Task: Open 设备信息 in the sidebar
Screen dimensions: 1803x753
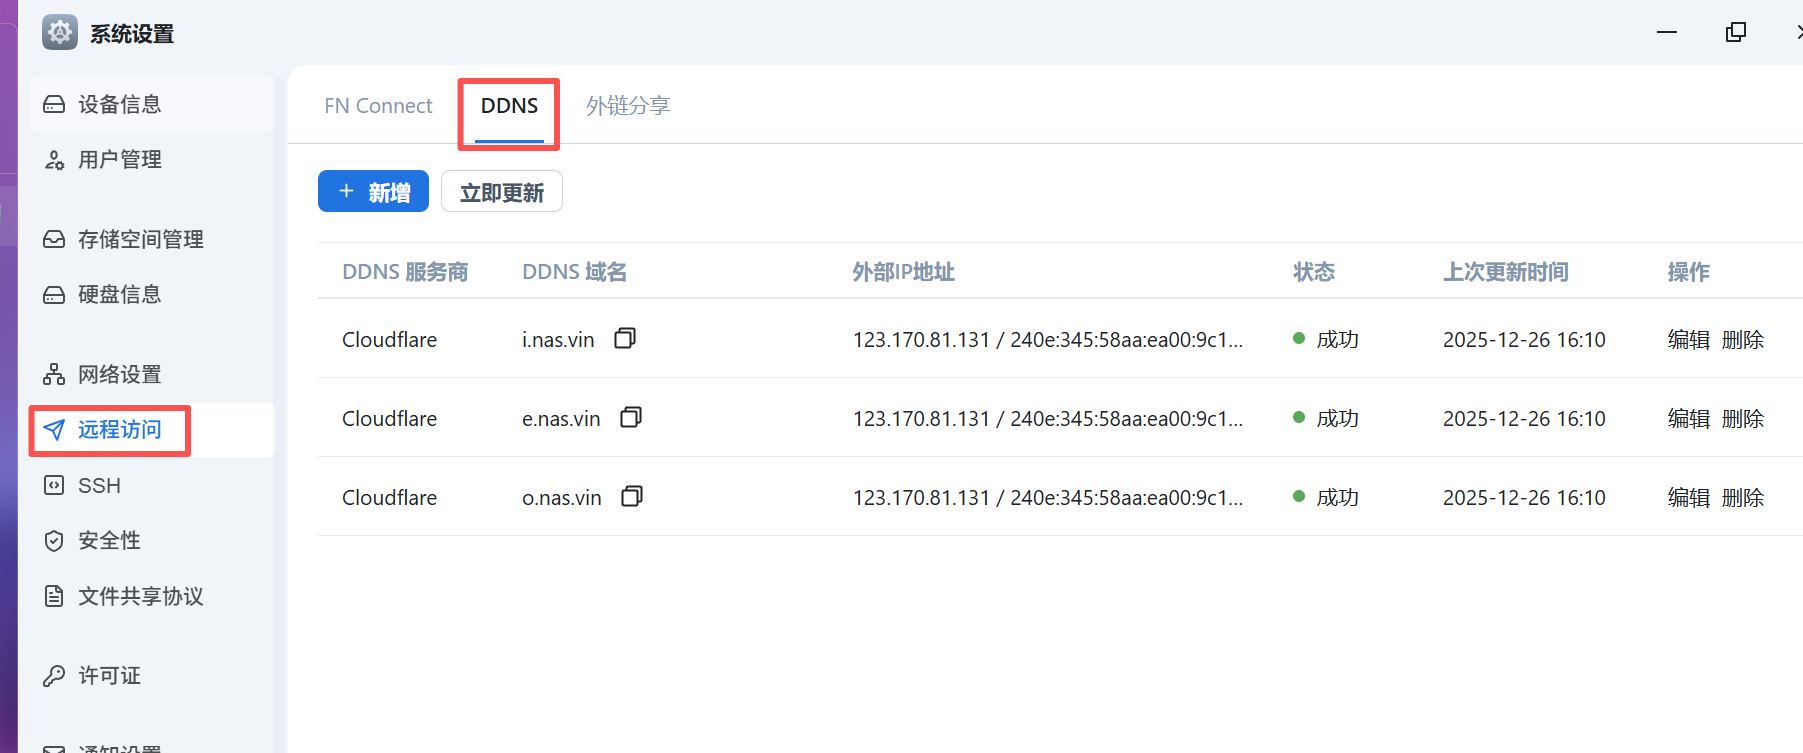Action: pos(152,104)
